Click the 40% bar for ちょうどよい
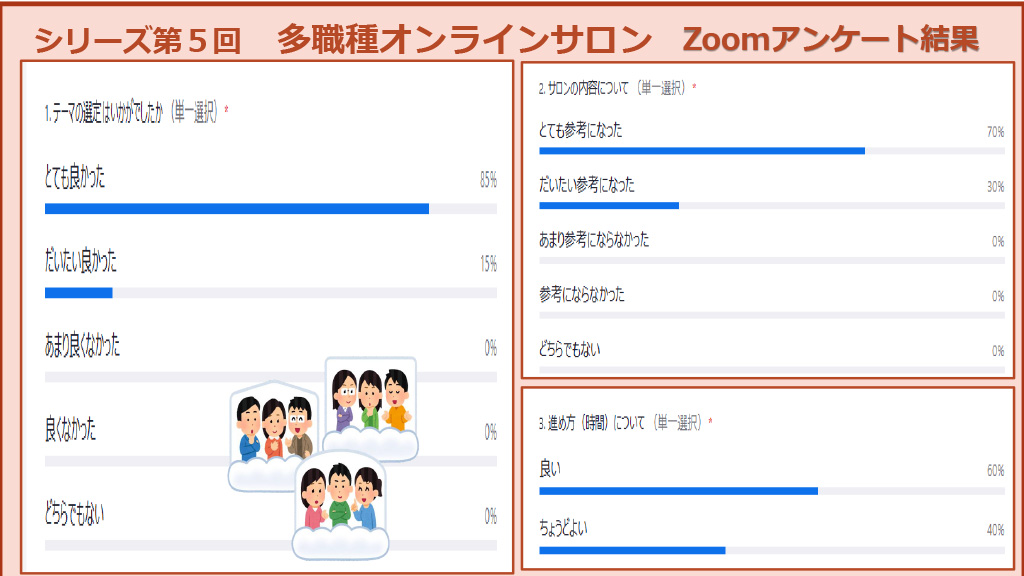The width and height of the screenshot is (1024, 576). (632, 549)
